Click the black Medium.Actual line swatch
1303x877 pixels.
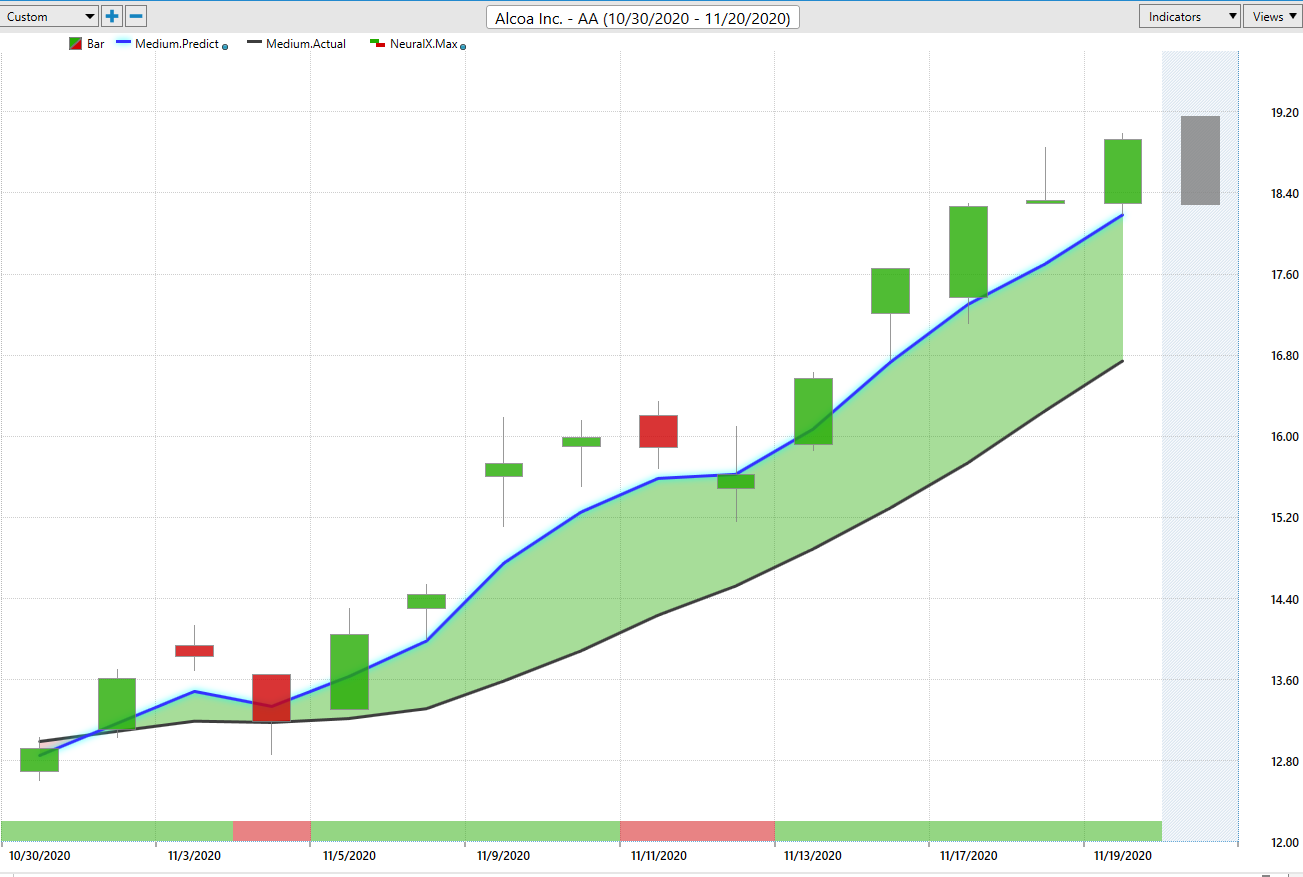254,44
